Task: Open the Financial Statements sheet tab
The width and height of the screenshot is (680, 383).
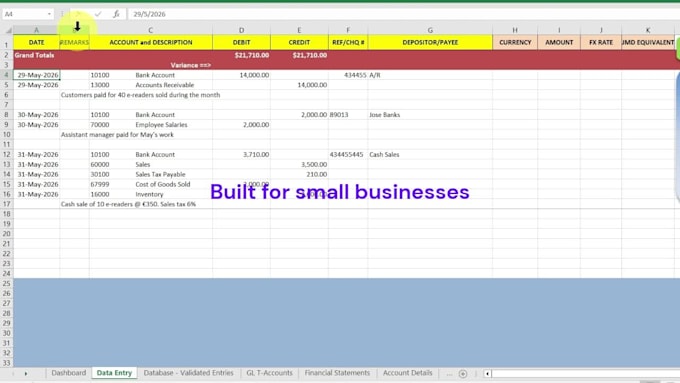Action: (337, 373)
